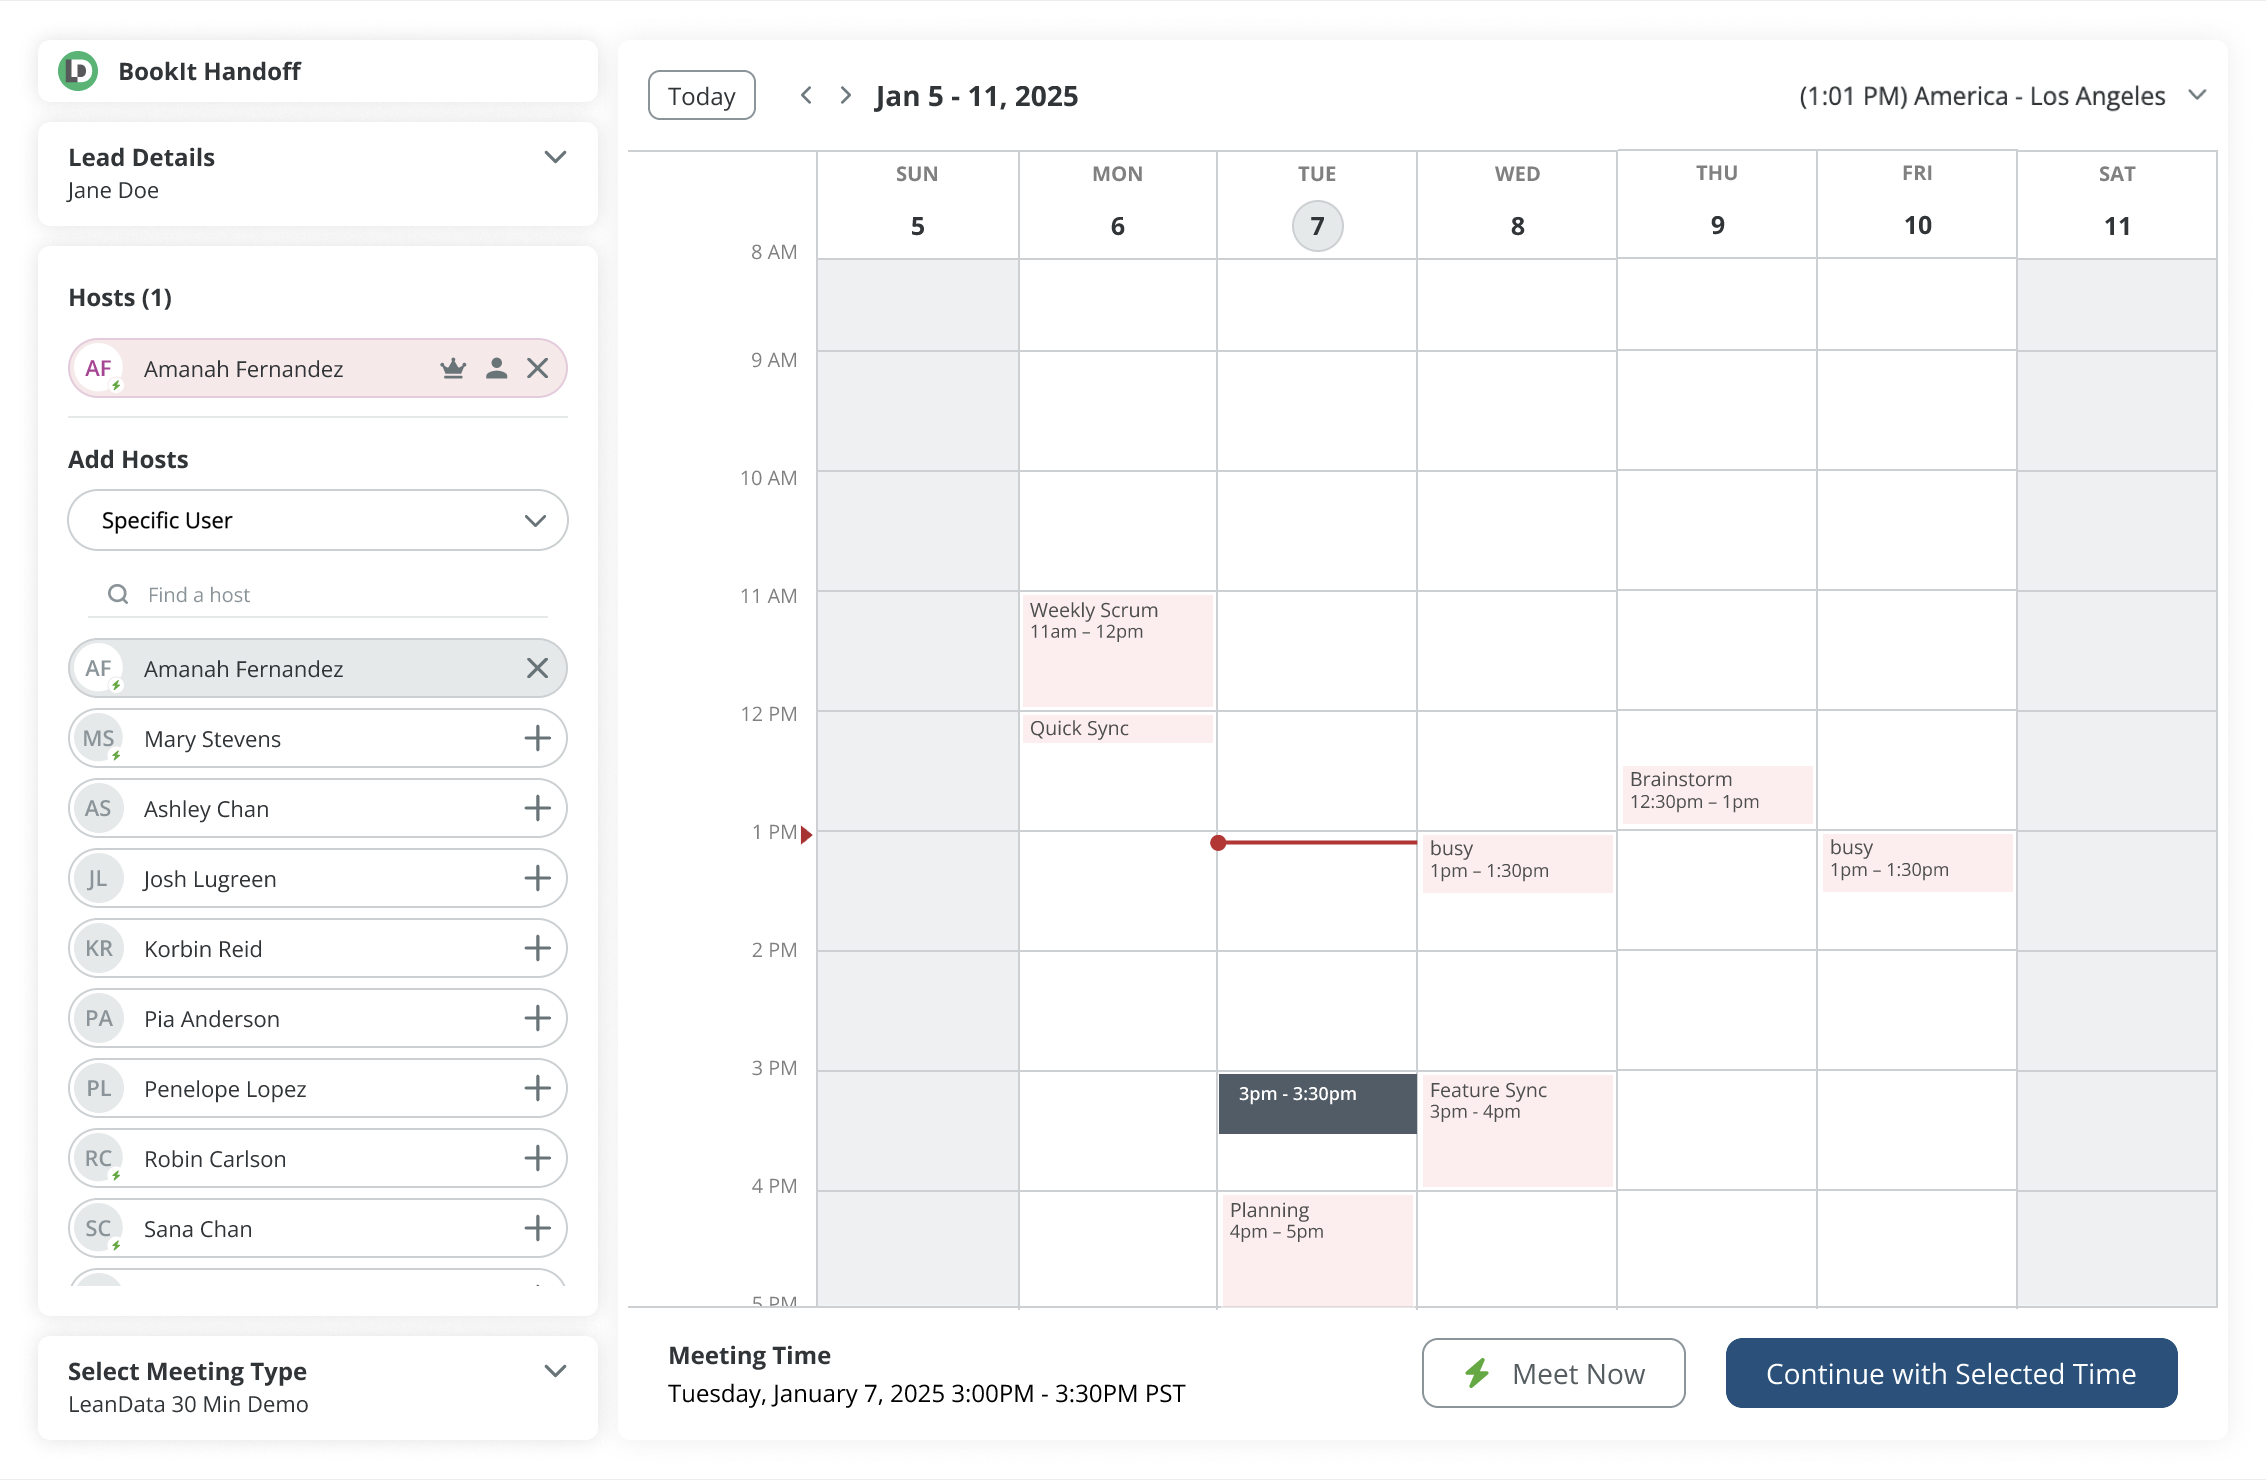Screen dimensions: 2266x1480
Task: Click the Today button
Action: [702, 95]
